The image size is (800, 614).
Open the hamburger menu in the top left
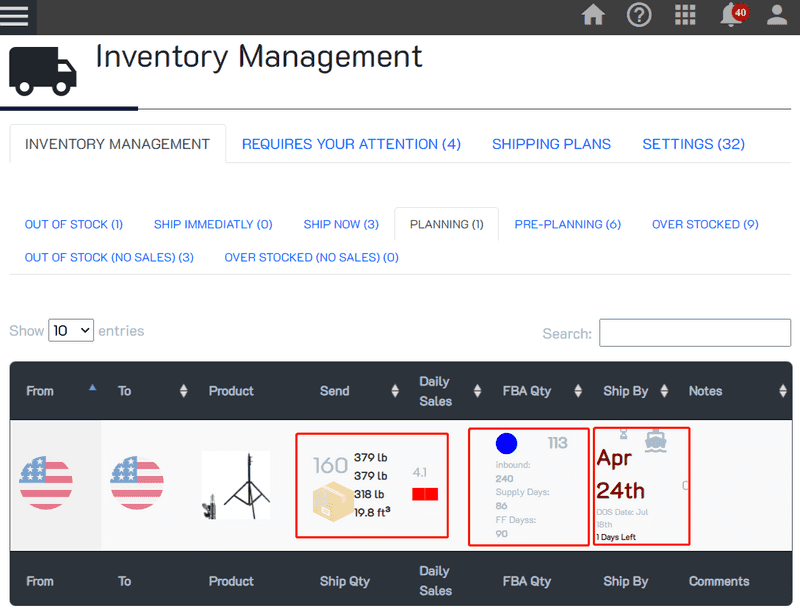coord(15,15)
